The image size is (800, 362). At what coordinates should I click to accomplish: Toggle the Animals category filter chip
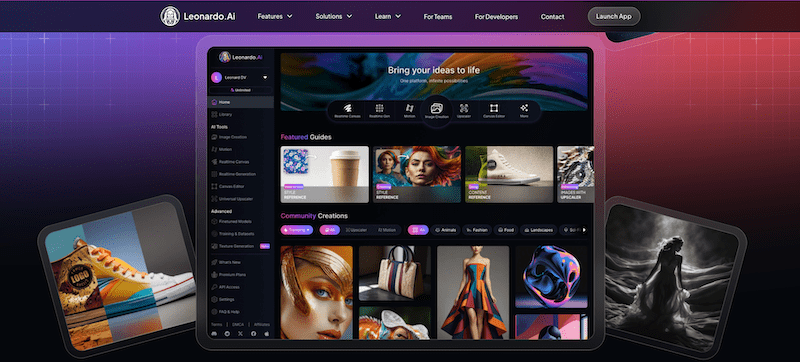445,230
